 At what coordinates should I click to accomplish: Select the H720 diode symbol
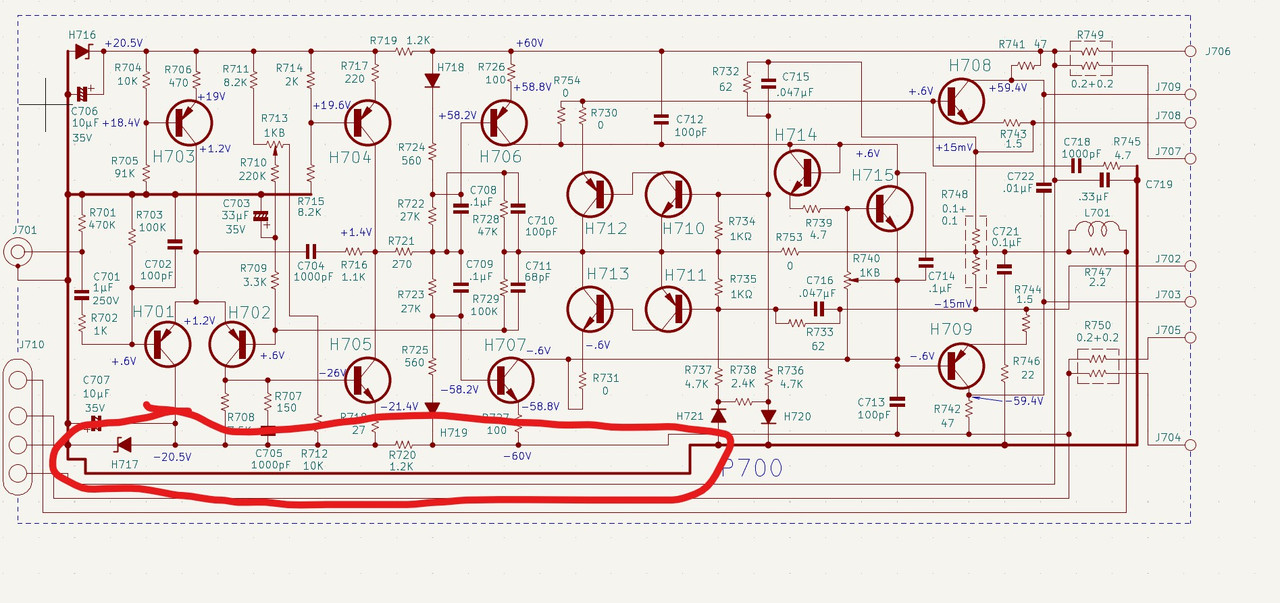click(x=768, y=416)
